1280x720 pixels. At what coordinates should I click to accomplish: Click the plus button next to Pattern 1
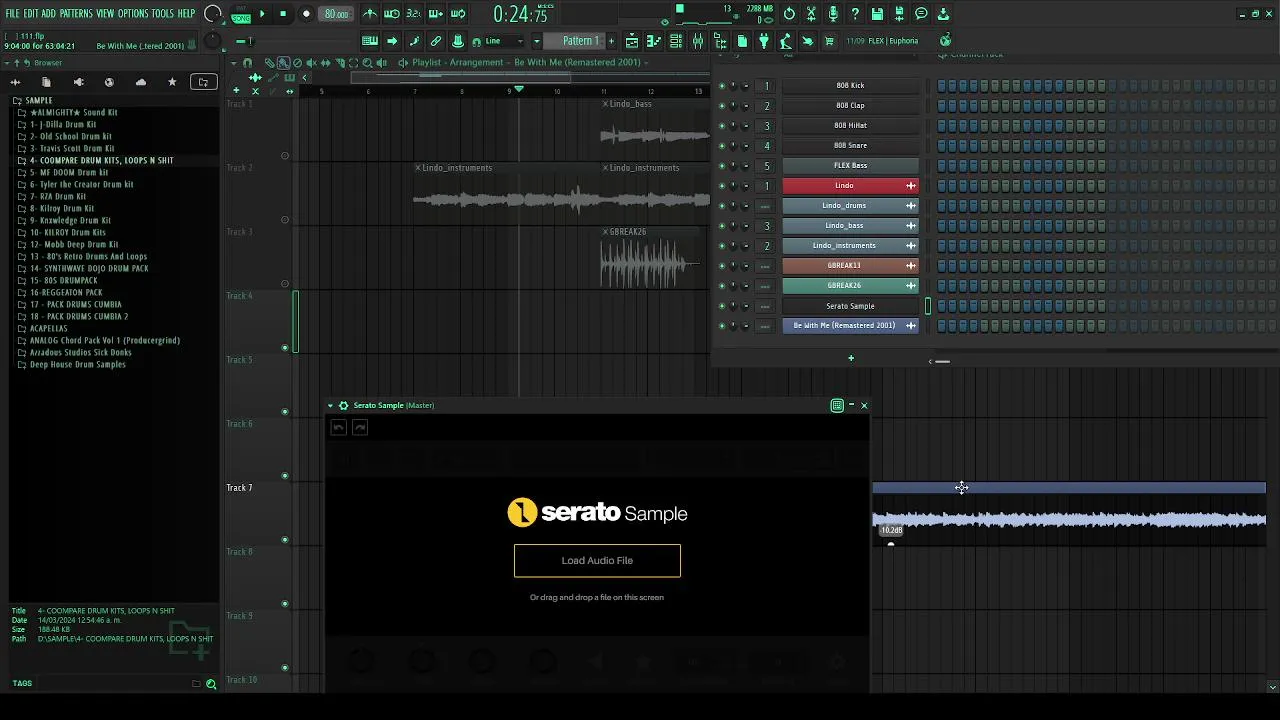611,41
